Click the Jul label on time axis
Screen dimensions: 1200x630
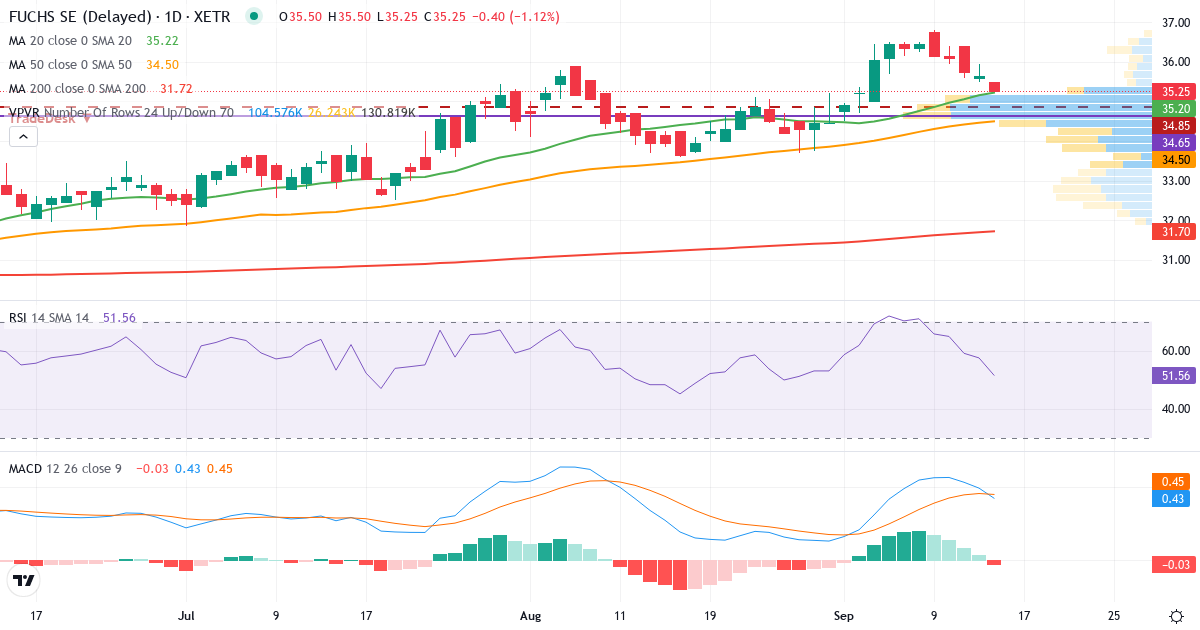point(187,616)
